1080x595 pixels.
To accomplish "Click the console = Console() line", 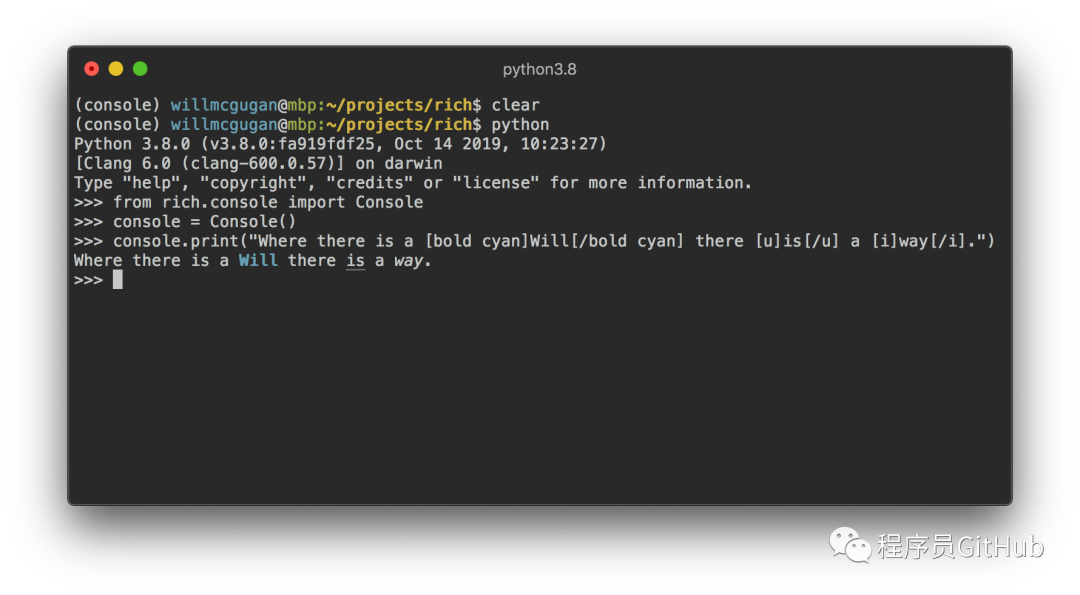I will pos(205,221).
